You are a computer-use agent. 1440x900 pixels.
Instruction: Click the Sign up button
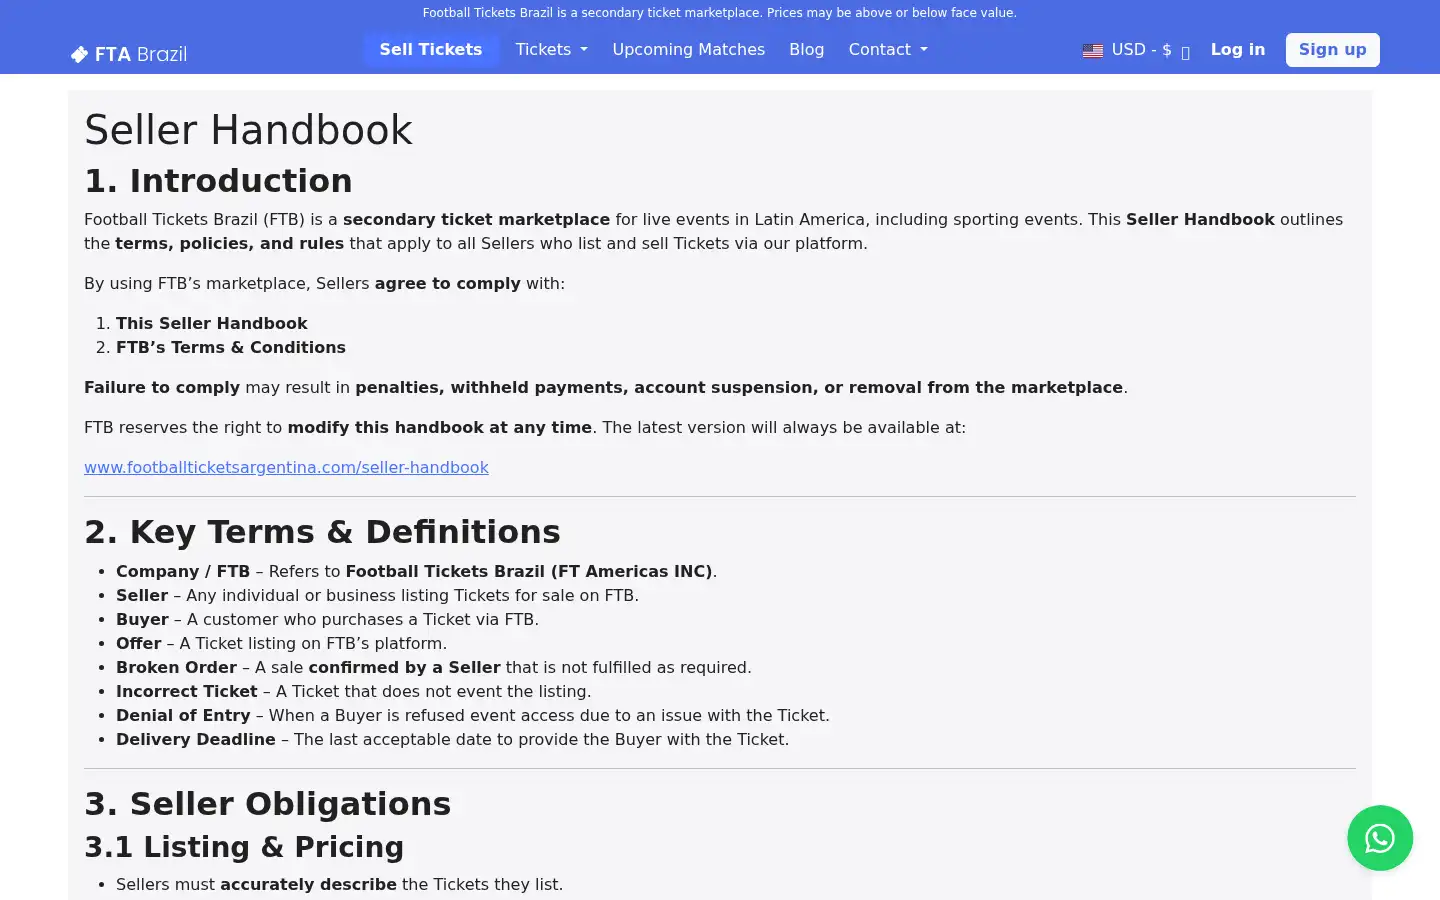[x=1333, y=50]
